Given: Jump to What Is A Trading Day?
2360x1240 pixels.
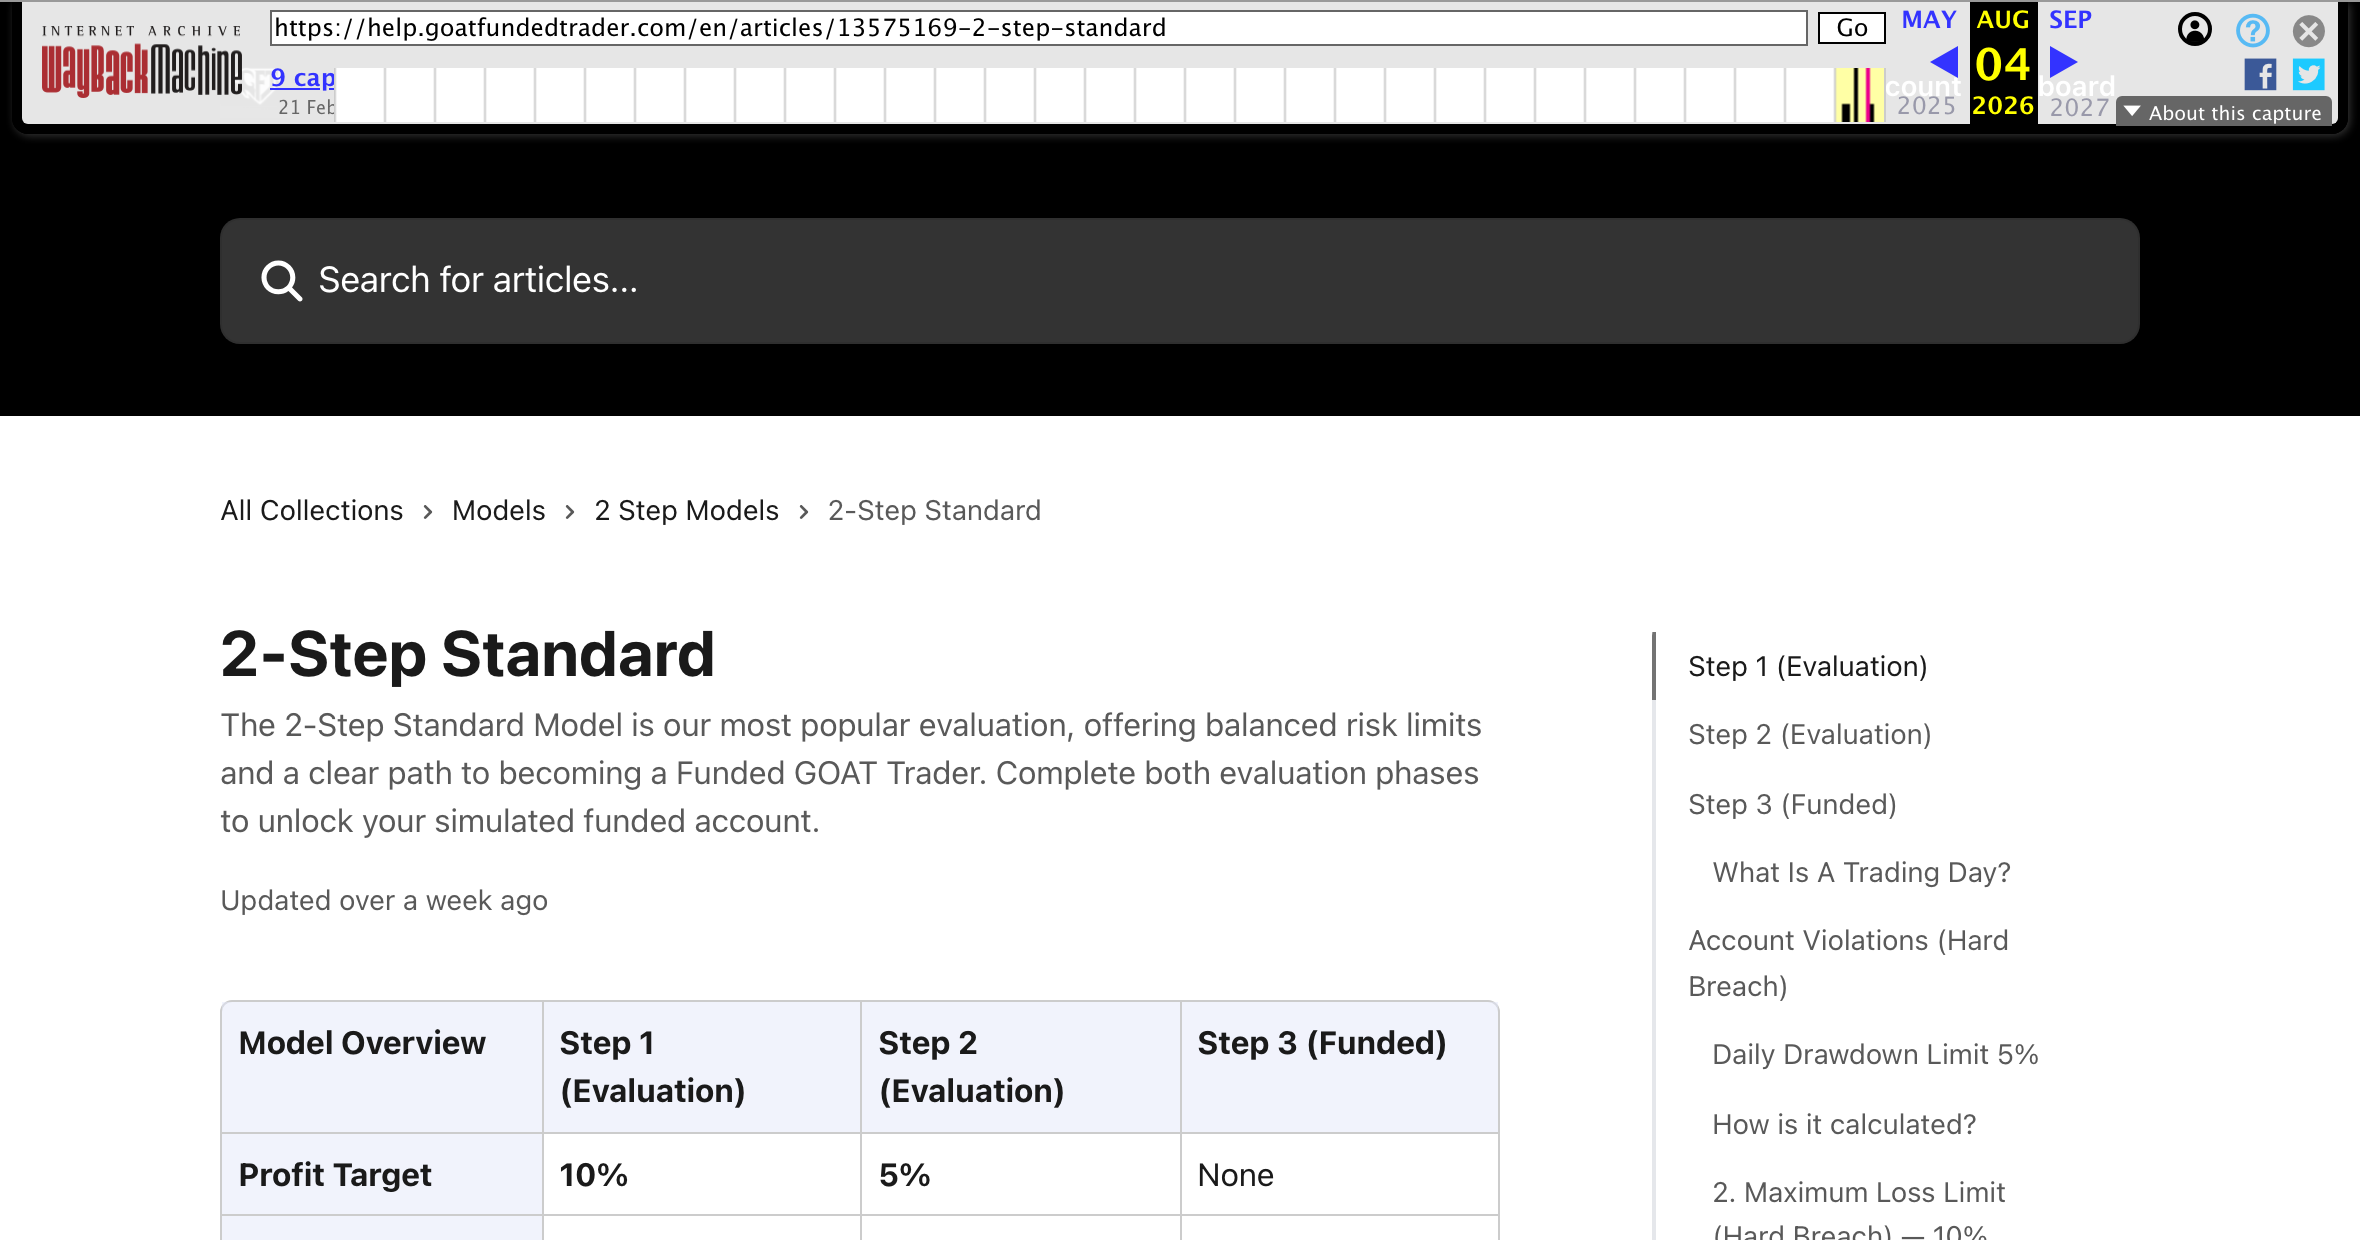Looking at the screenshot, I should coord(1861,873).
